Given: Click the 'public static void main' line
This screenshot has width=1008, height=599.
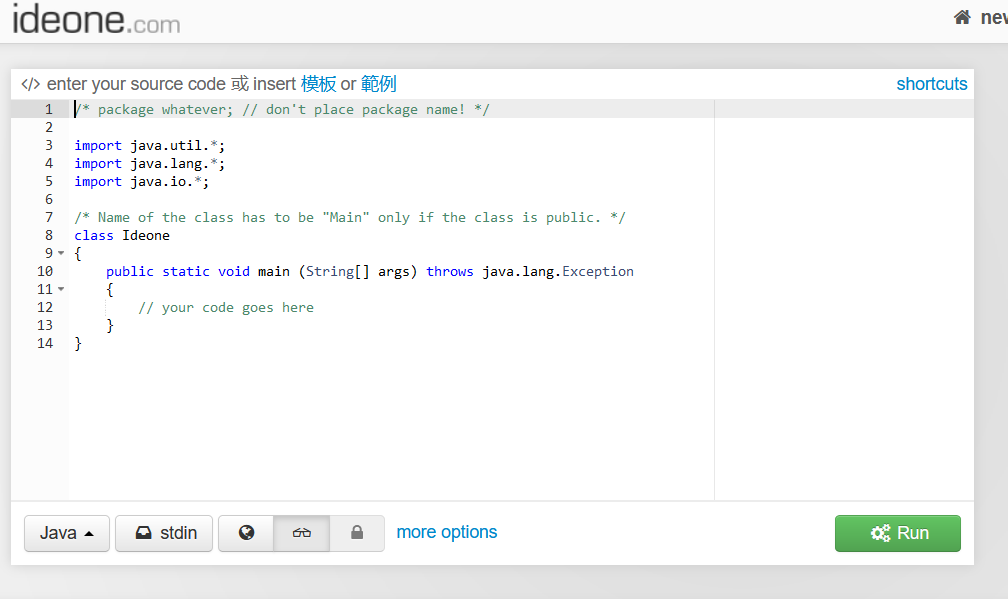Looking at the screenshot, I should tap(370, 271).
